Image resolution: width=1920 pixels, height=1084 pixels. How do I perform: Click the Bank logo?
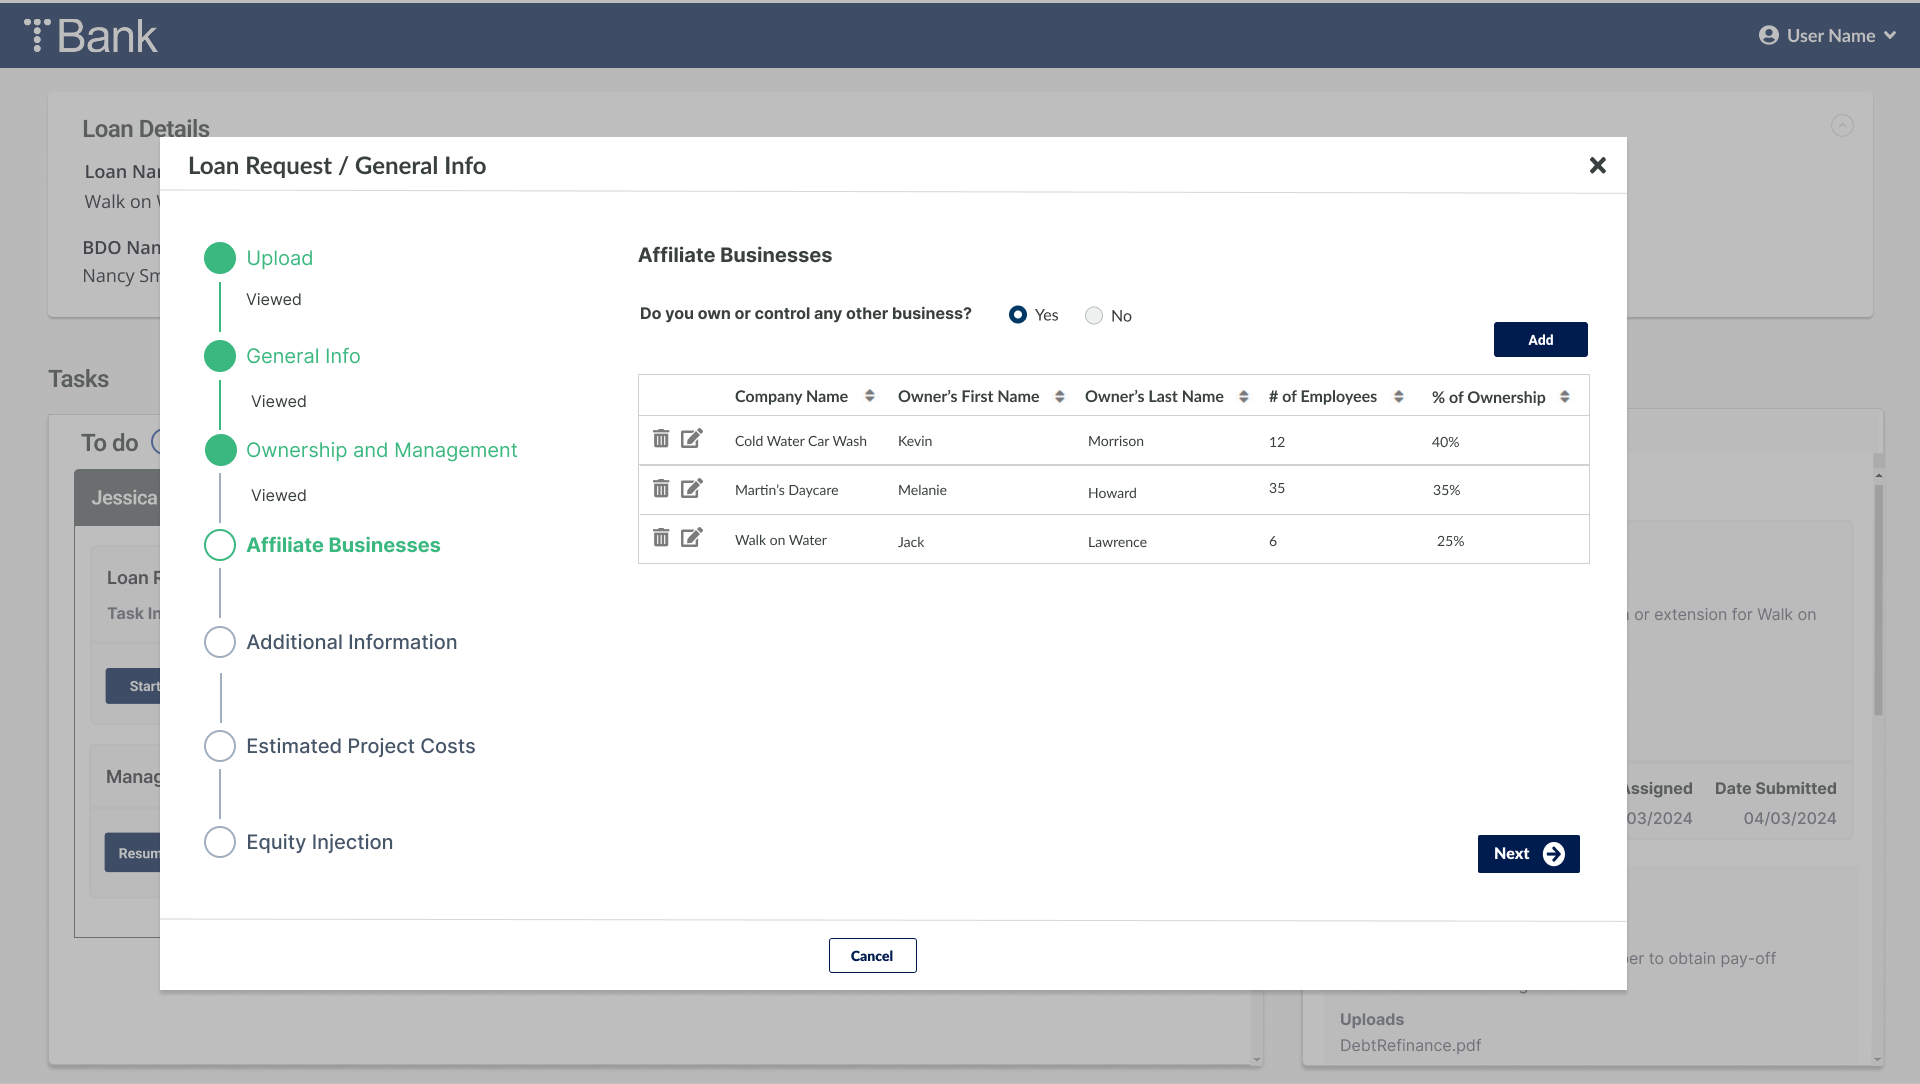pyautogui.click(x=91, y=36)
